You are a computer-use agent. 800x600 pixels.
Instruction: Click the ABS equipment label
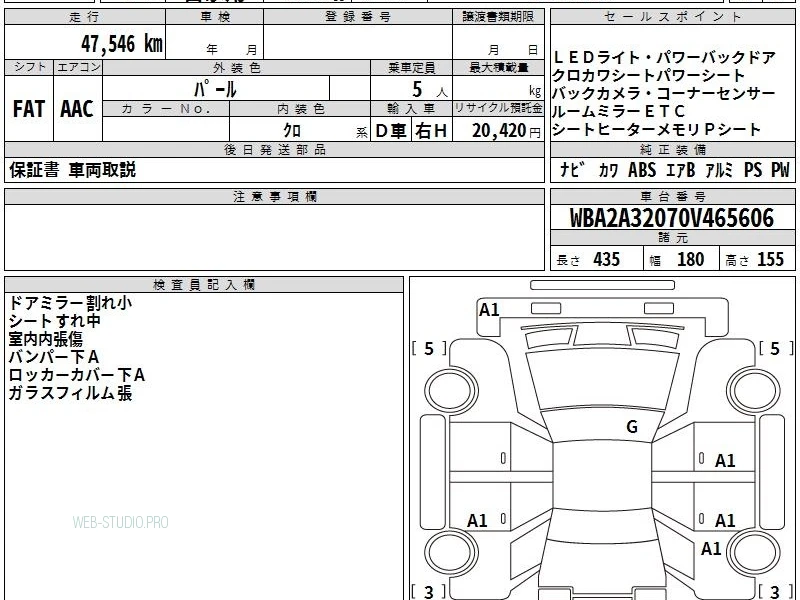642,170
